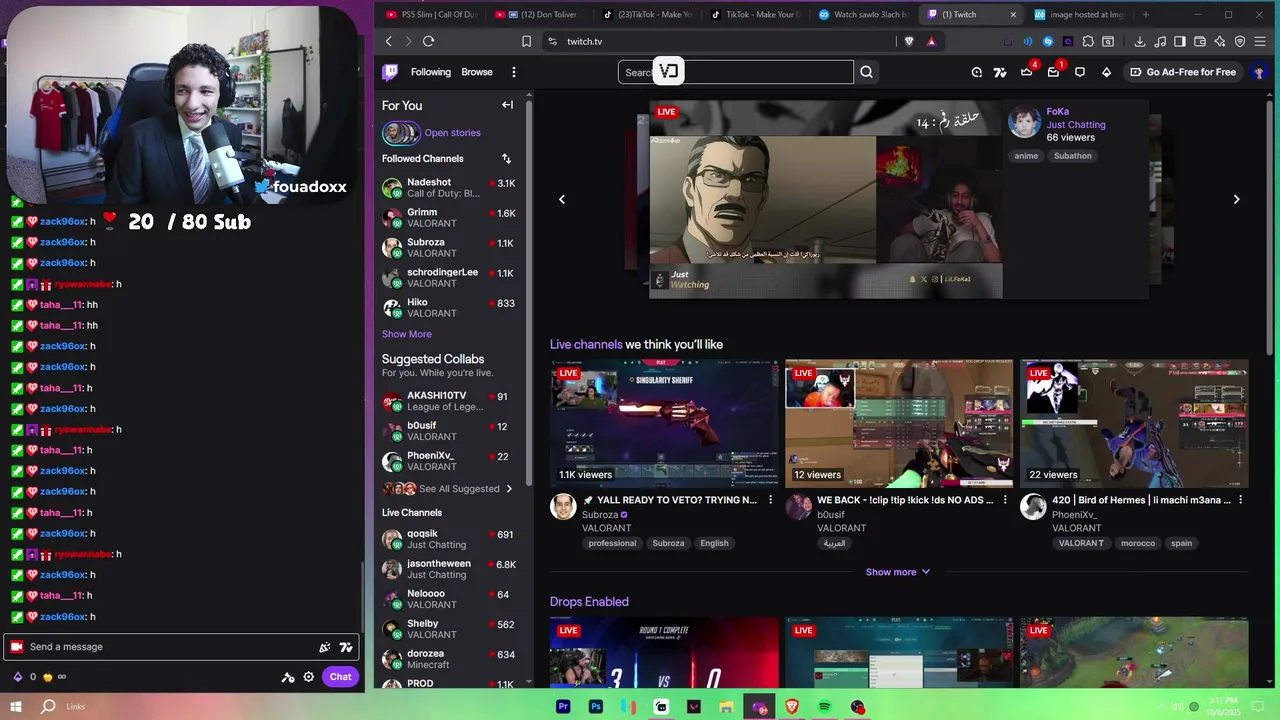Screen dimensions: 1280x720
Task: Open the three-dot menu next to Browse
Action: click(x=513, y=72)
